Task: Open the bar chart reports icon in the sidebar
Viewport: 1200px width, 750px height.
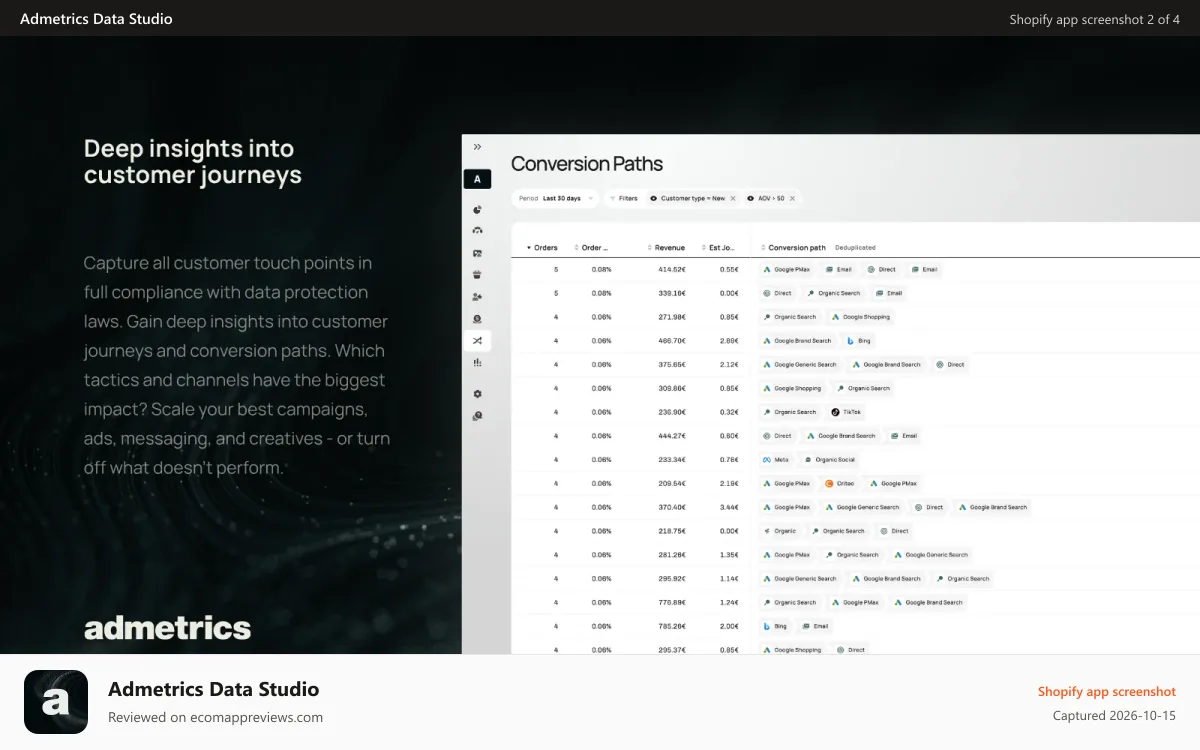Action: (x=477, y=363)
